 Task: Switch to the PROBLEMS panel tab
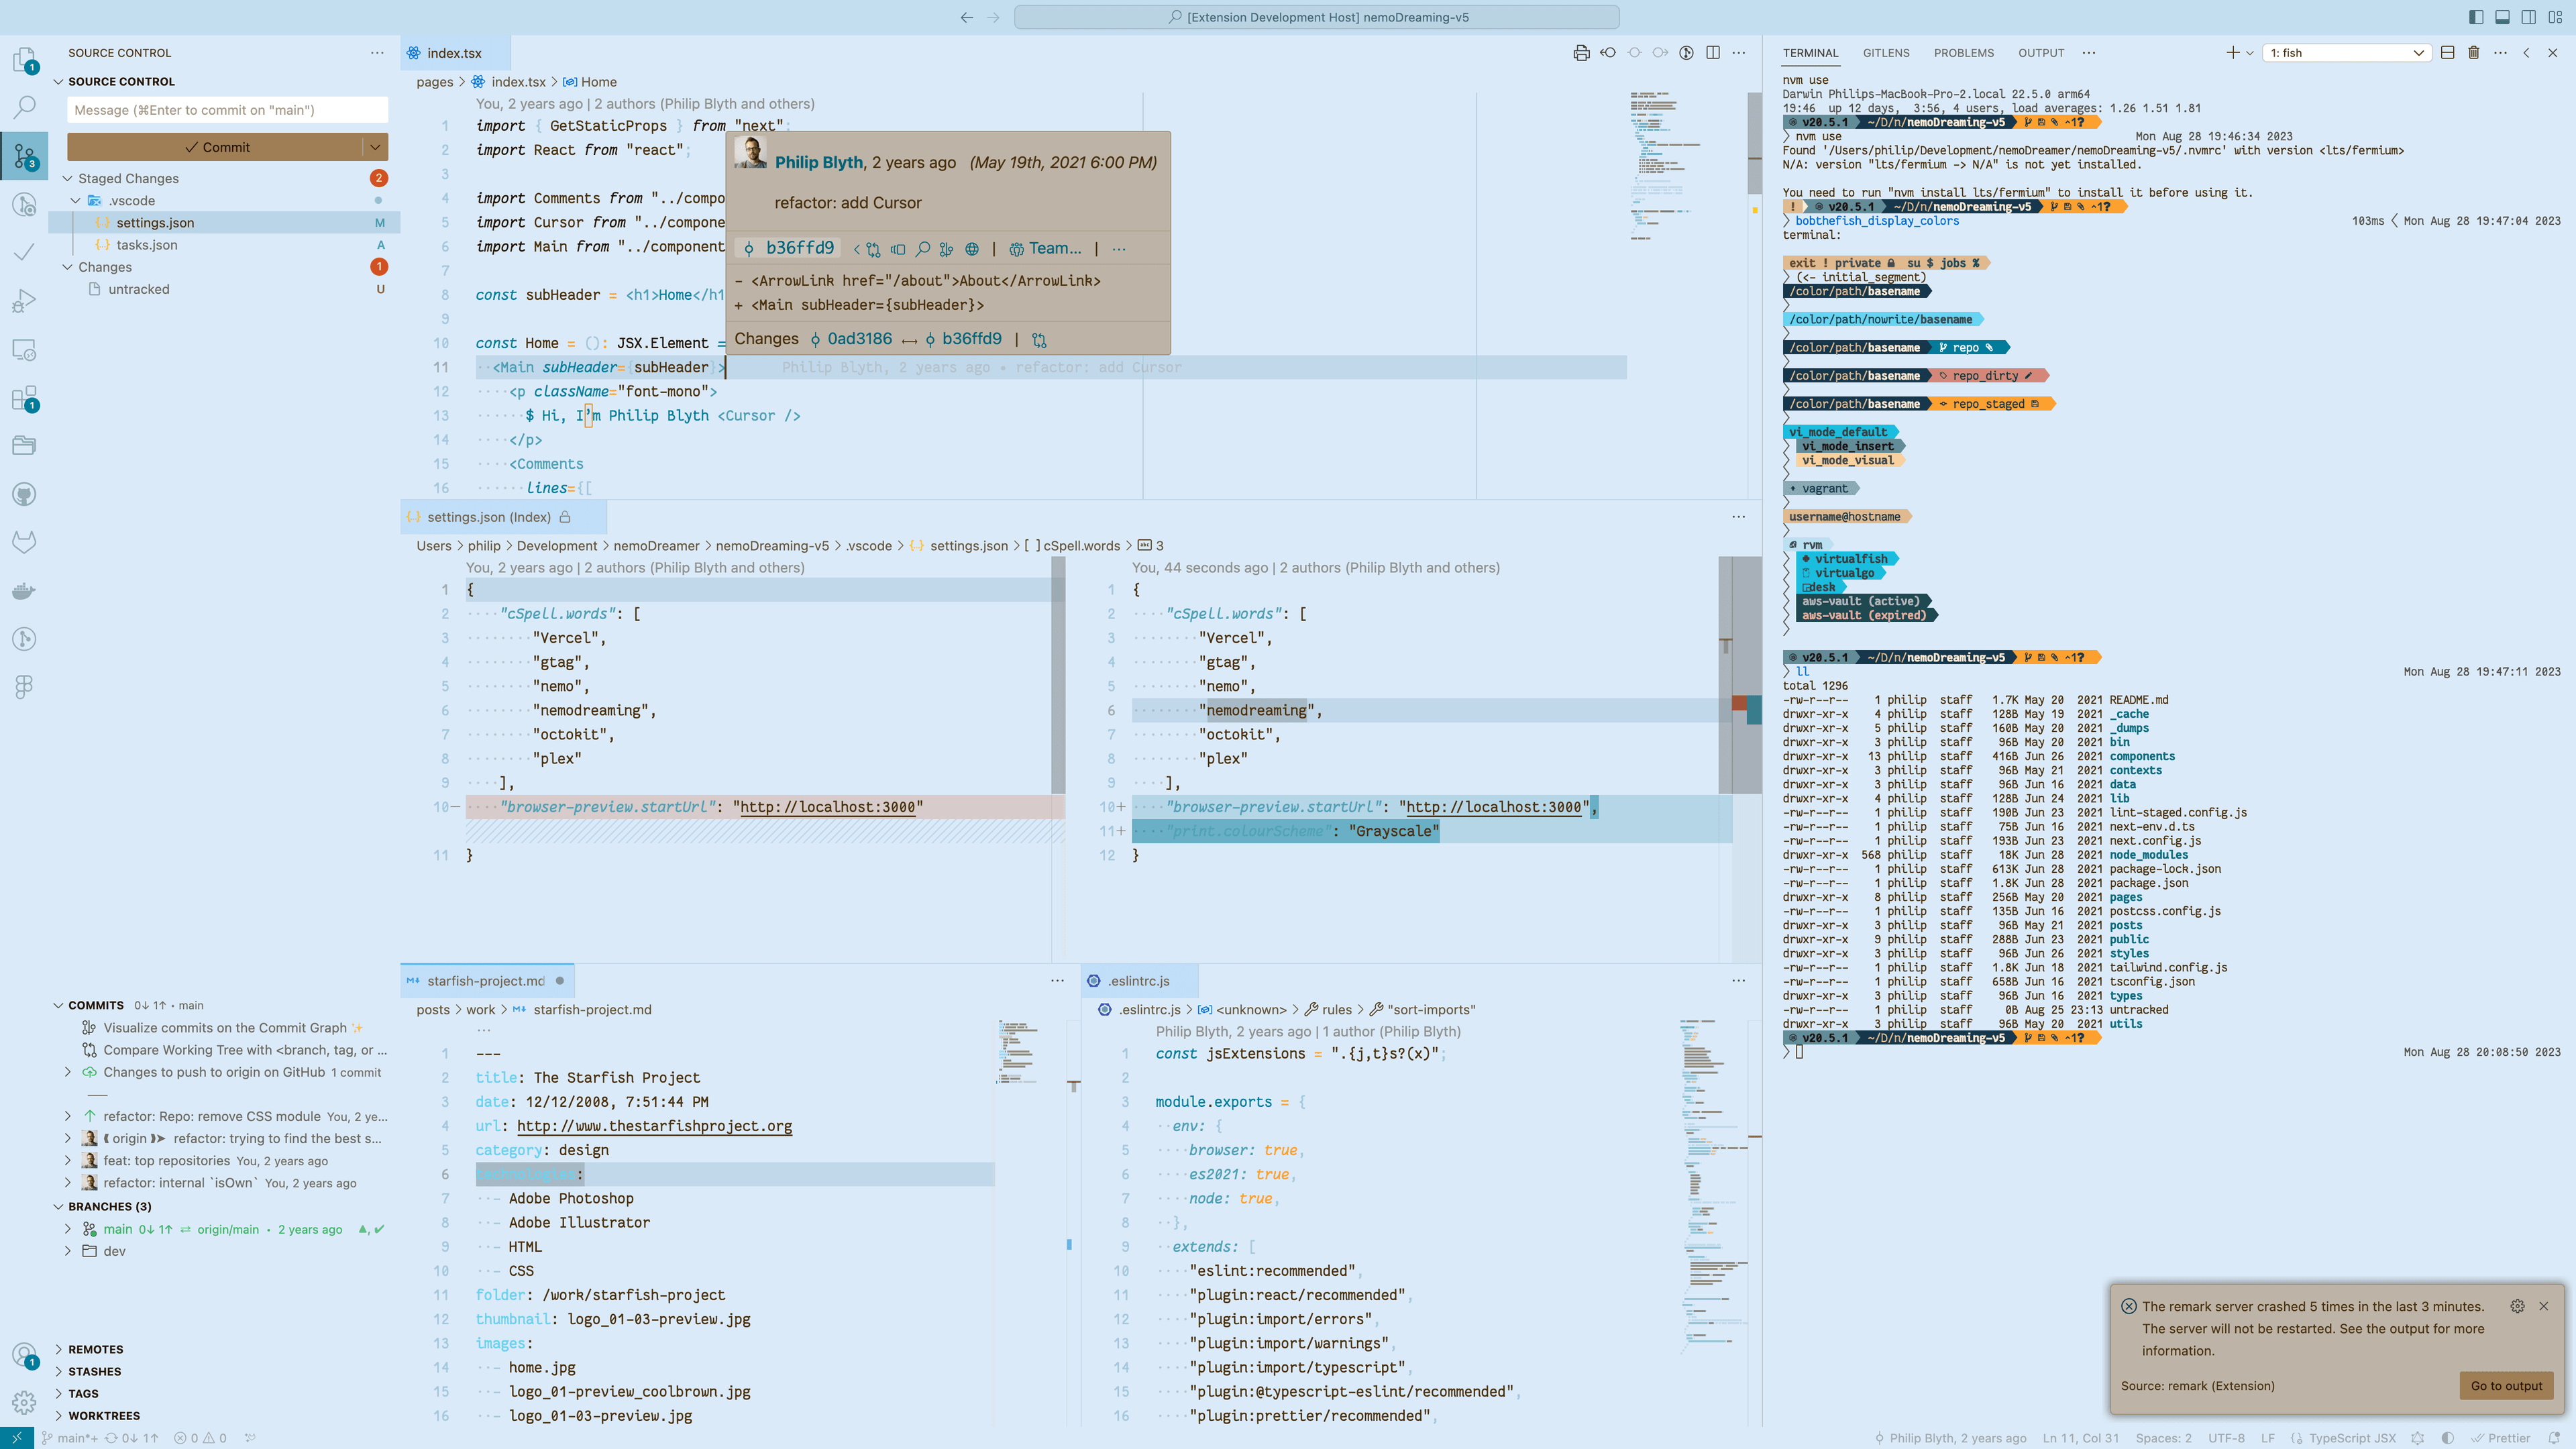[x=1963, y=53]
